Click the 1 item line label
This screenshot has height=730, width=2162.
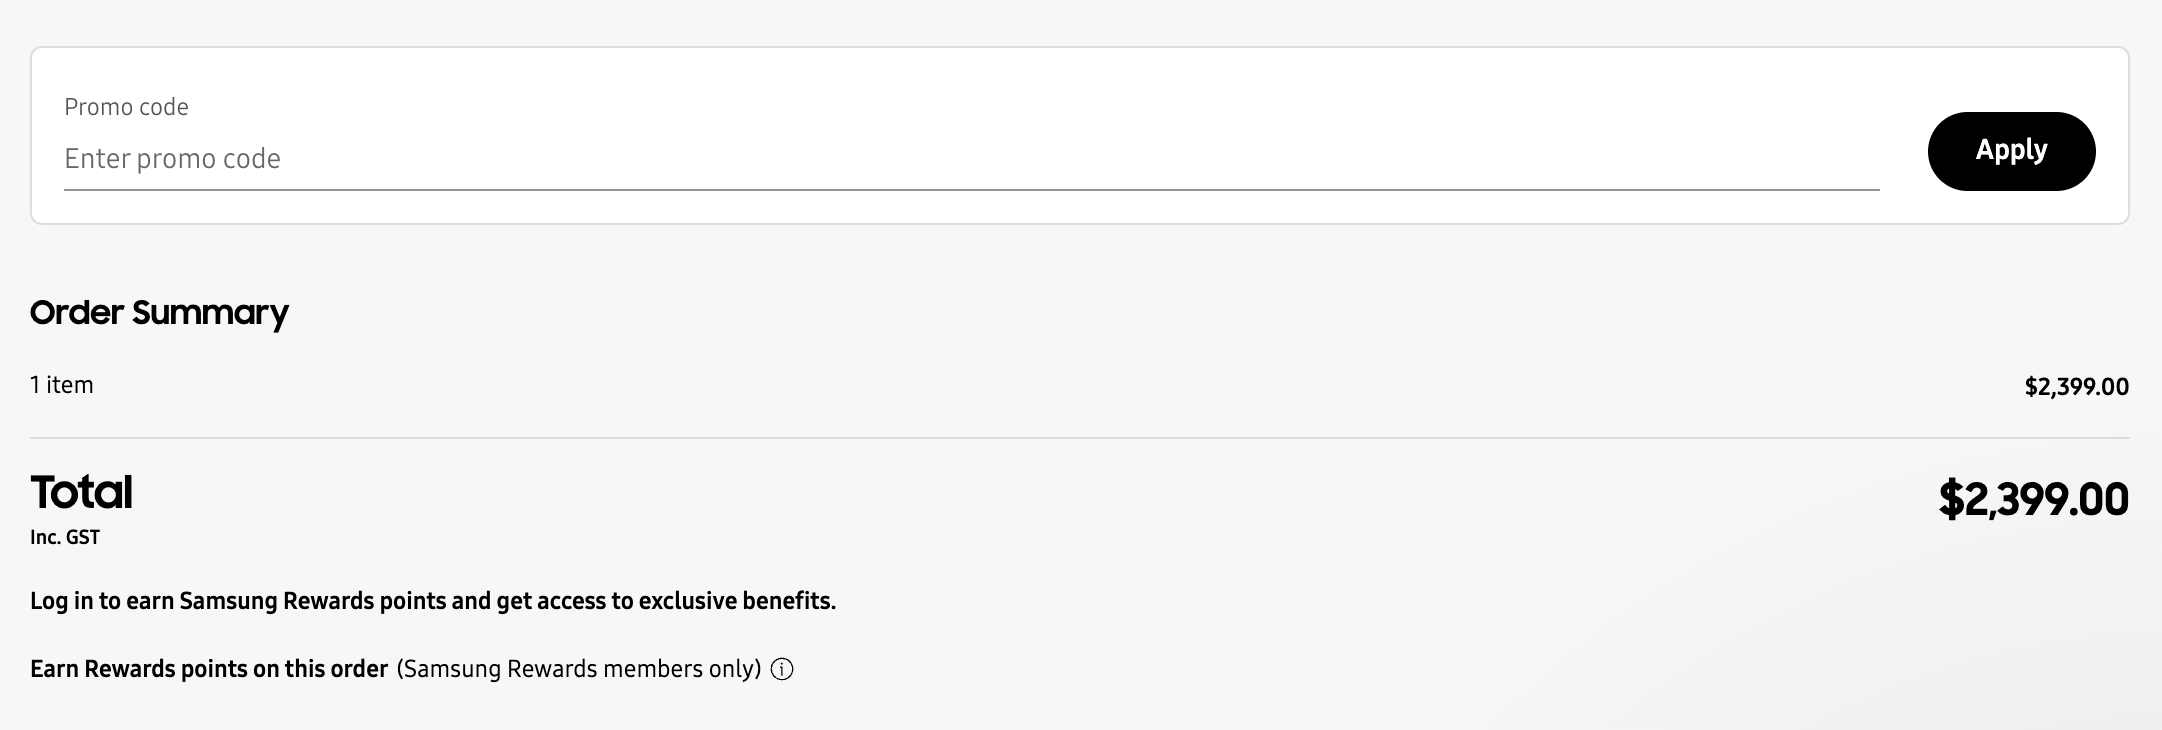[x=62, y=385]
